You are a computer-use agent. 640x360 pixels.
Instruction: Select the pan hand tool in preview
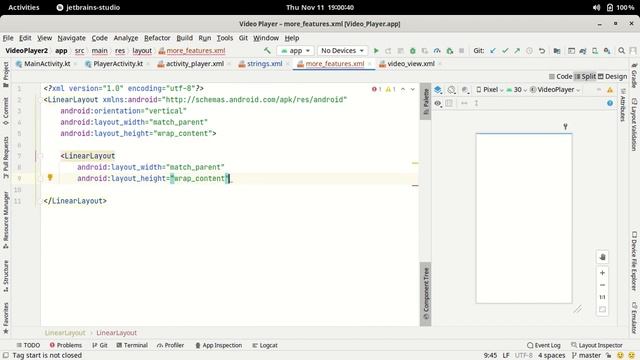coord(602,257)
